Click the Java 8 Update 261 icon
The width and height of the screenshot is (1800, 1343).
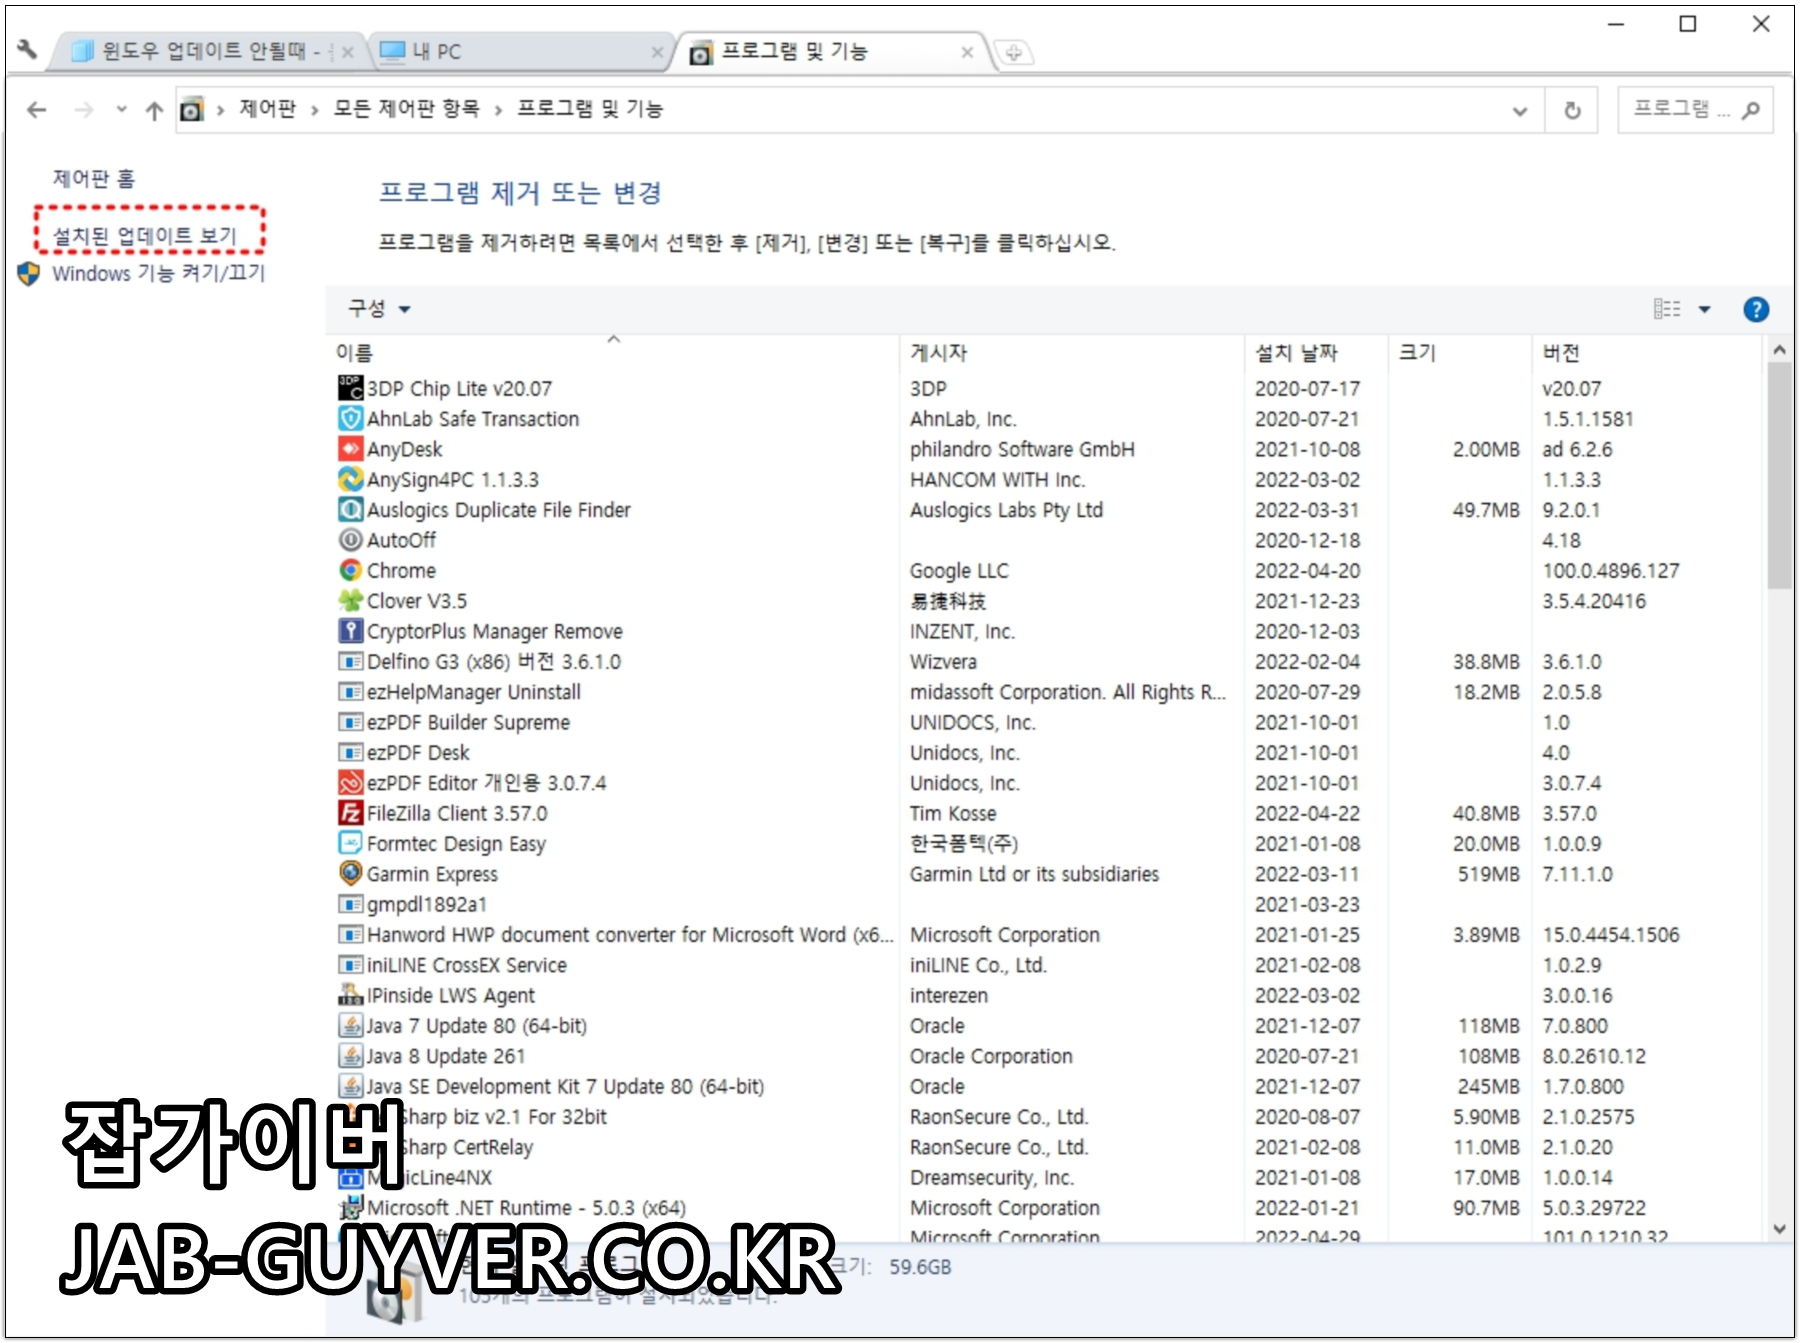350,1055
